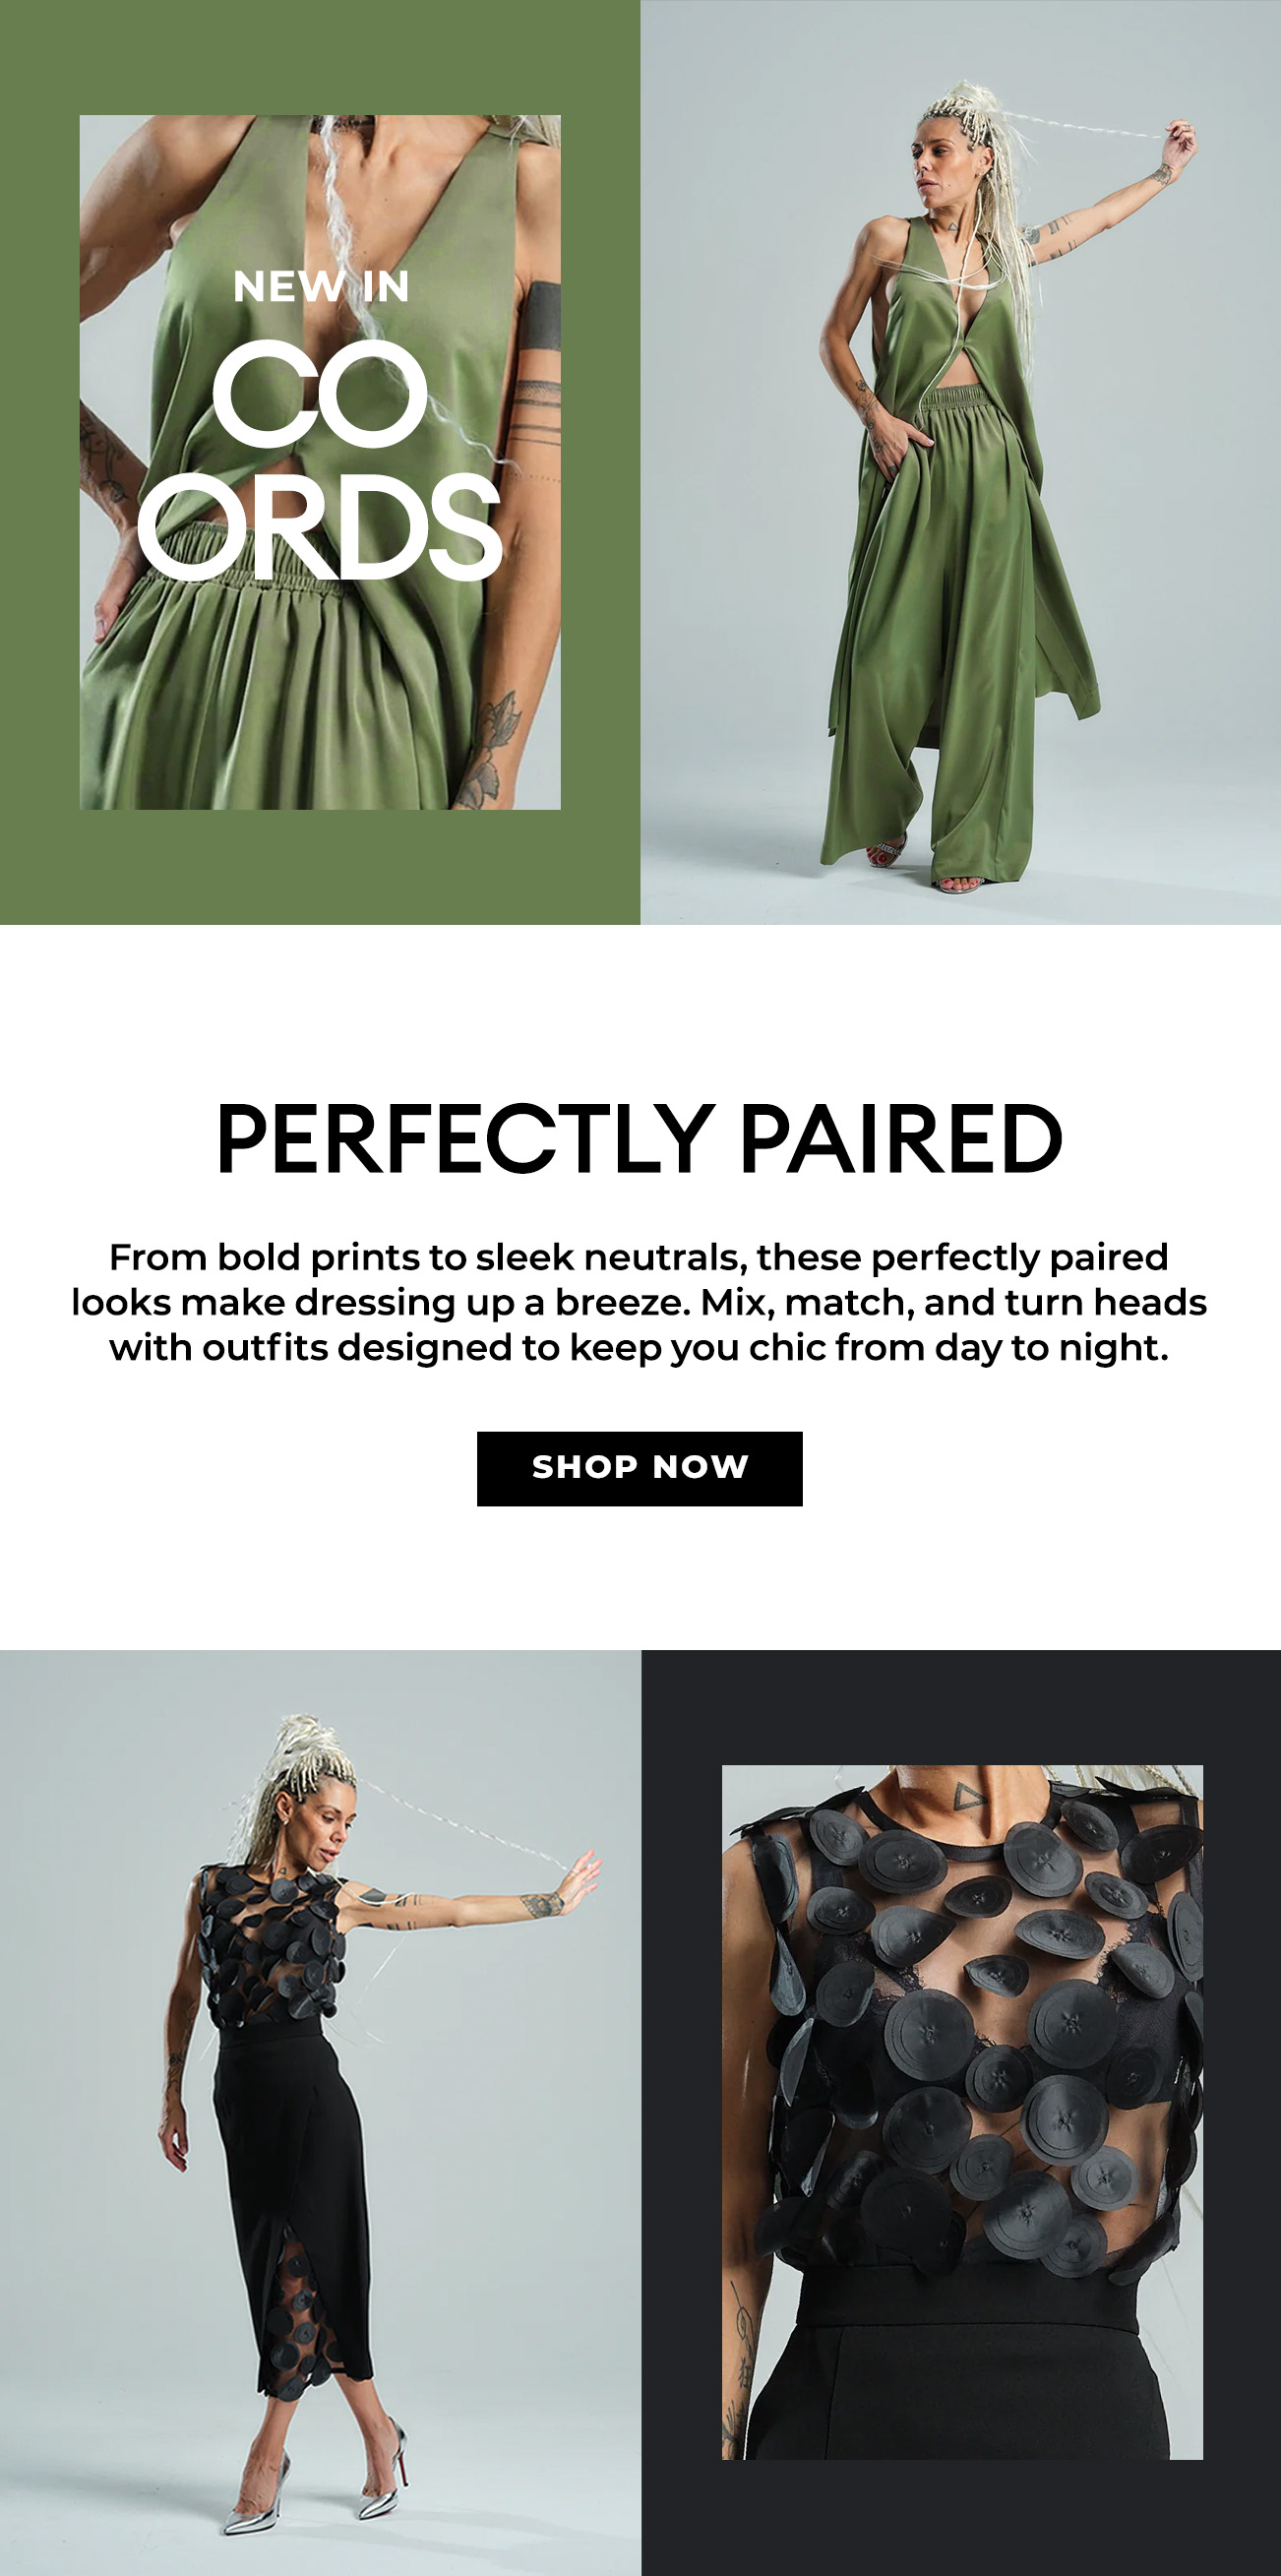This screenshot has width=1281, height=2576.
Task: Open the full-length green co-ord model photo
Action: 960,462
